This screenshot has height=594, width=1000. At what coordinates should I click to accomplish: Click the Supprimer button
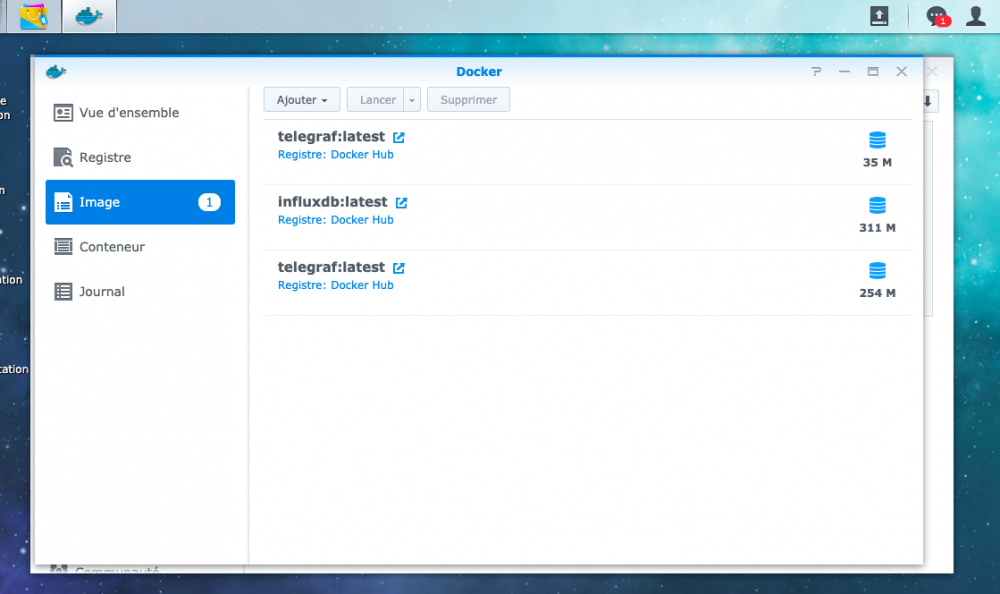(468, 100)
